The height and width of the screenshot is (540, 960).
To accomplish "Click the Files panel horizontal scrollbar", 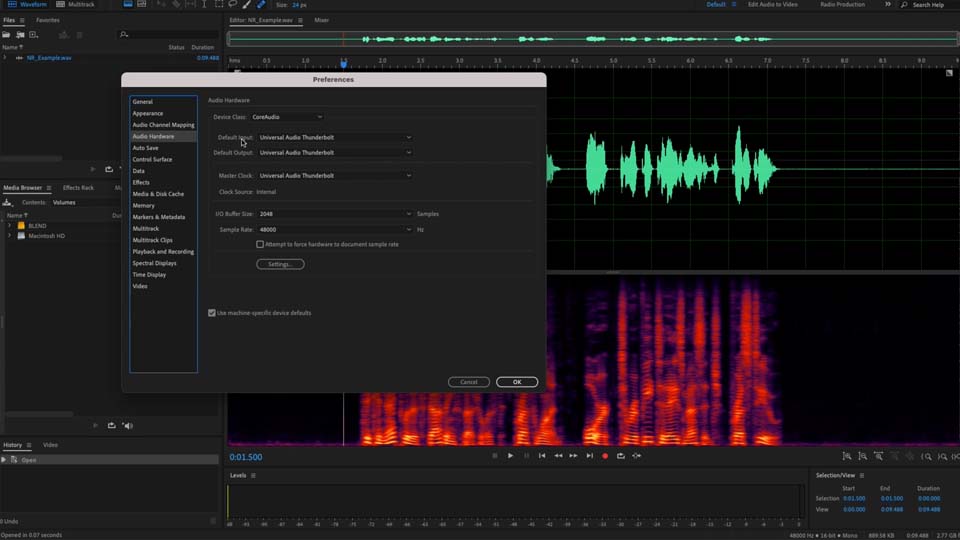I will (31, 159).
